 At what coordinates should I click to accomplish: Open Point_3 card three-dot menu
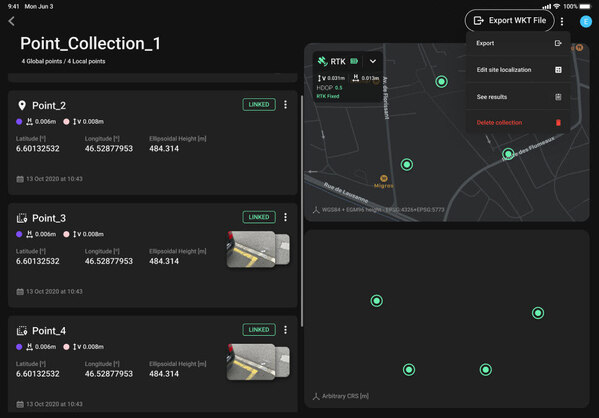pos(285,217)
